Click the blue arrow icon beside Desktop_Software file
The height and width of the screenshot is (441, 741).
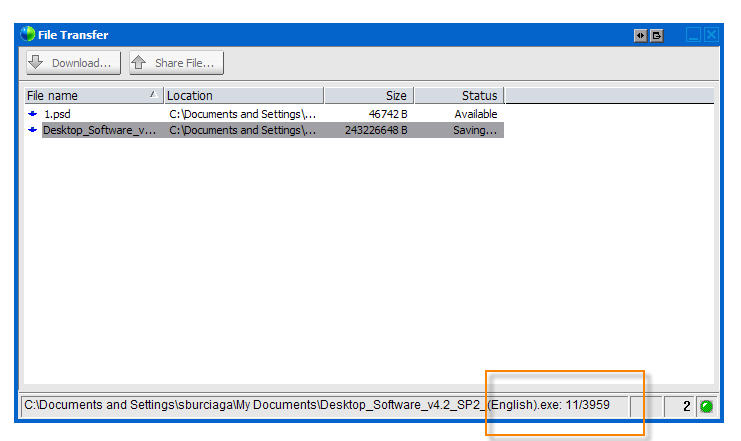coord(33,130)
